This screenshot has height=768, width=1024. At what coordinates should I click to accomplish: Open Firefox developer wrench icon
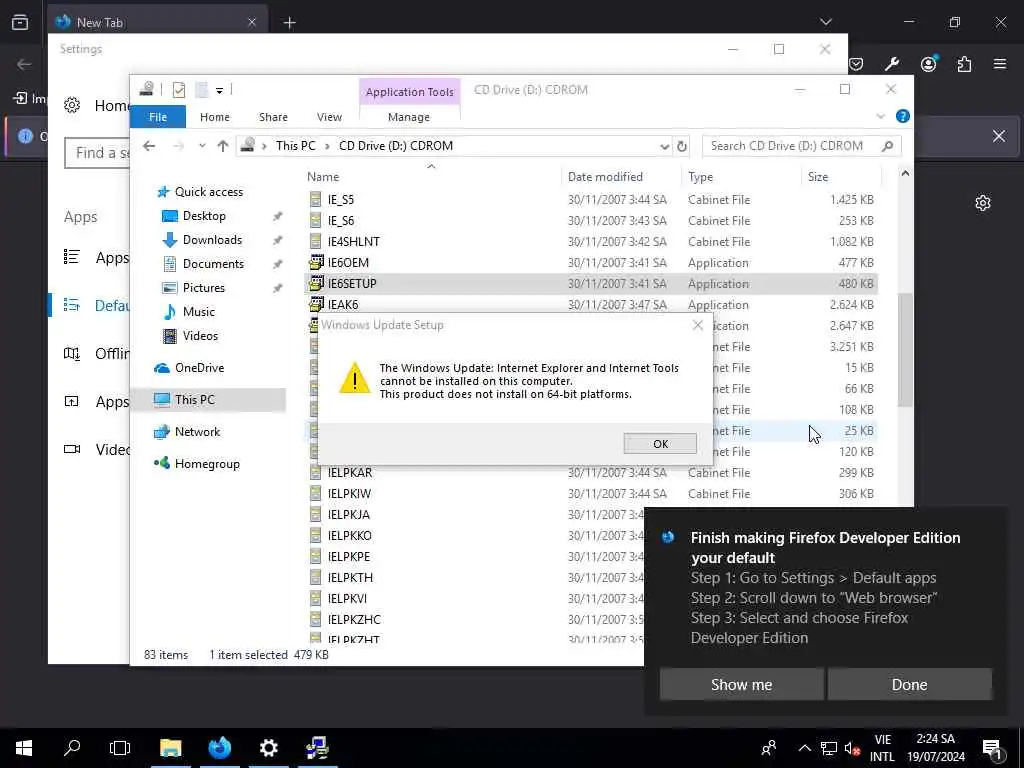point(892,64)
